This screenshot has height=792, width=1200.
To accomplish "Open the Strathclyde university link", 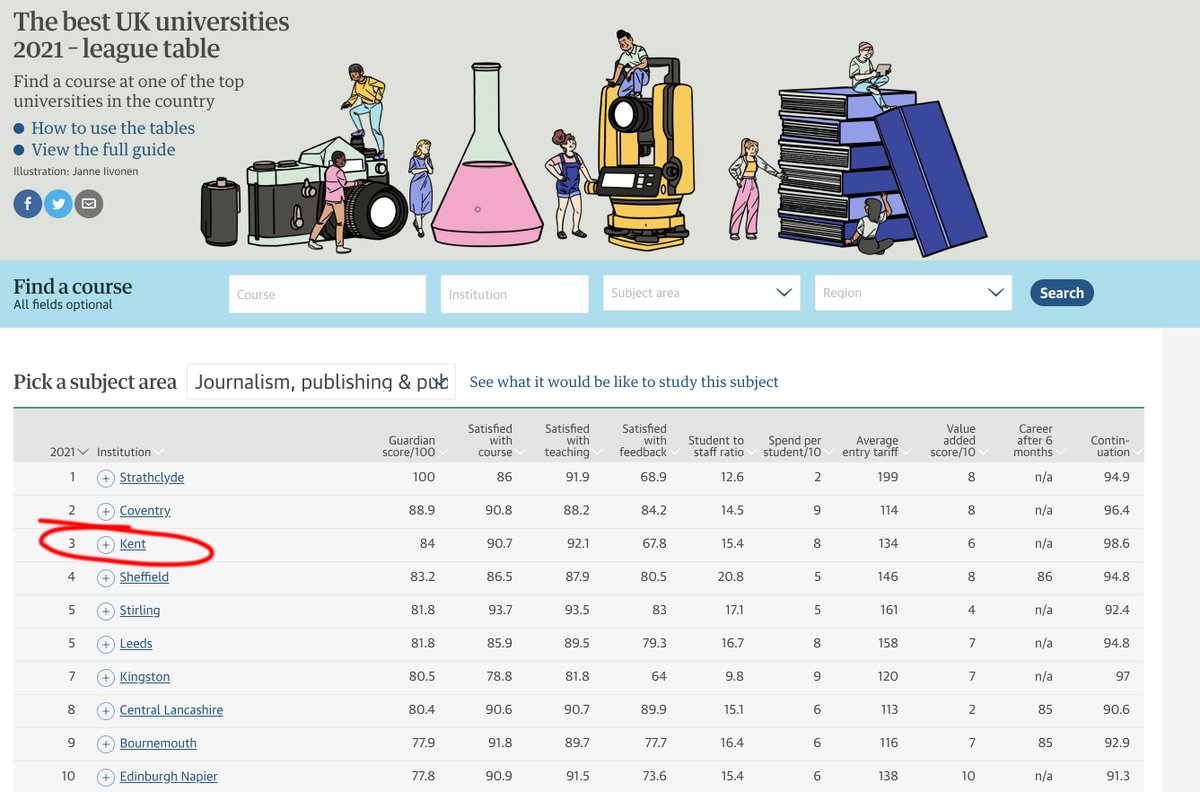I will click(152, 478).
